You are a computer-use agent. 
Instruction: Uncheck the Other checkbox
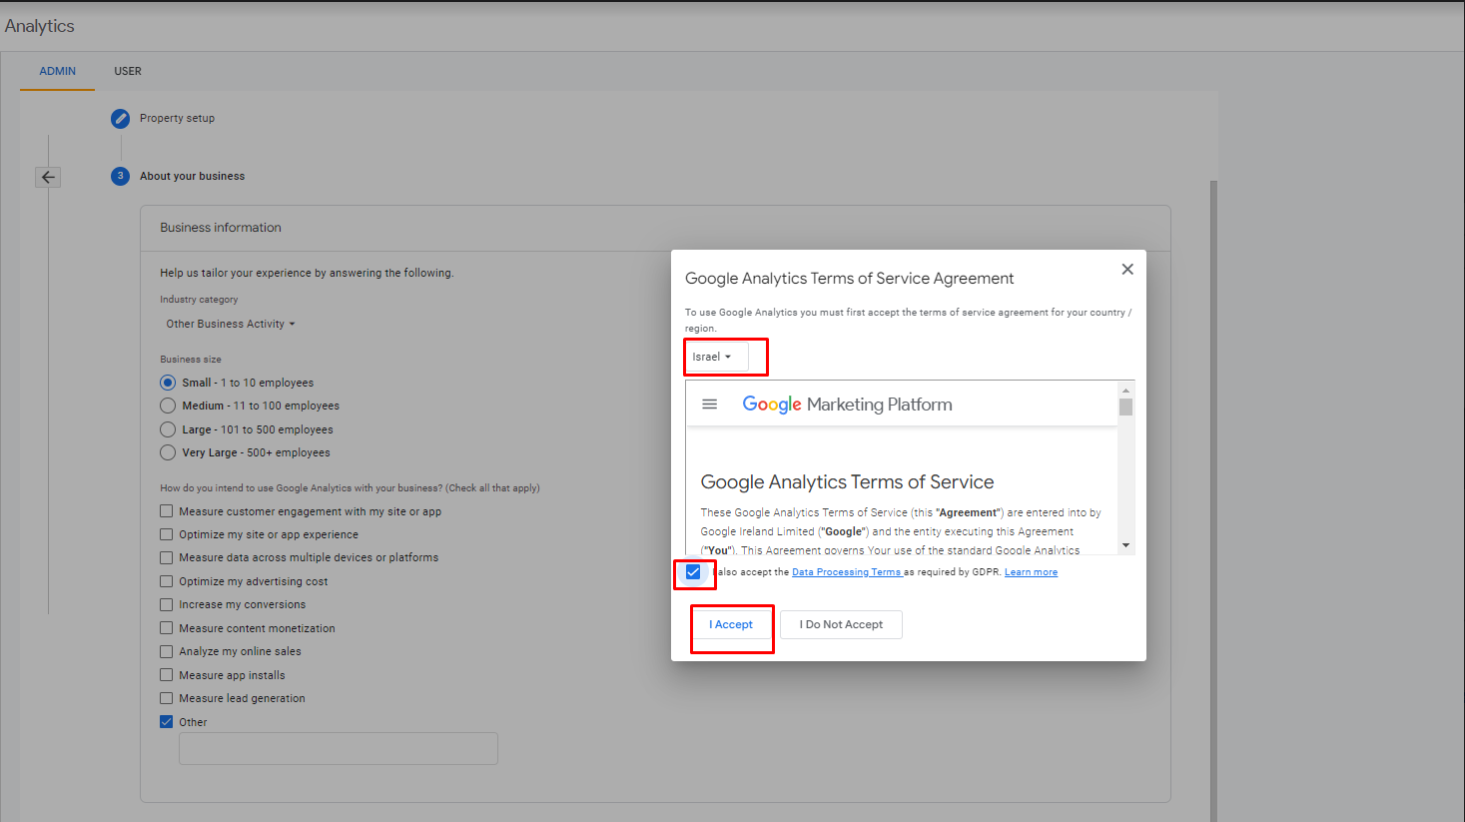(x=166, y=721)
